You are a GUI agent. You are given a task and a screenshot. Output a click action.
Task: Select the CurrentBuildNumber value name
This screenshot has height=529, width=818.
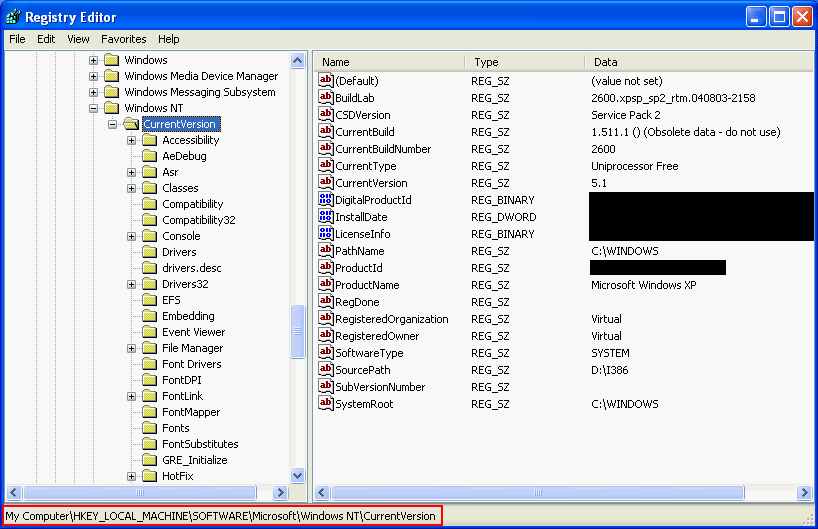click(x=383, y=149)
